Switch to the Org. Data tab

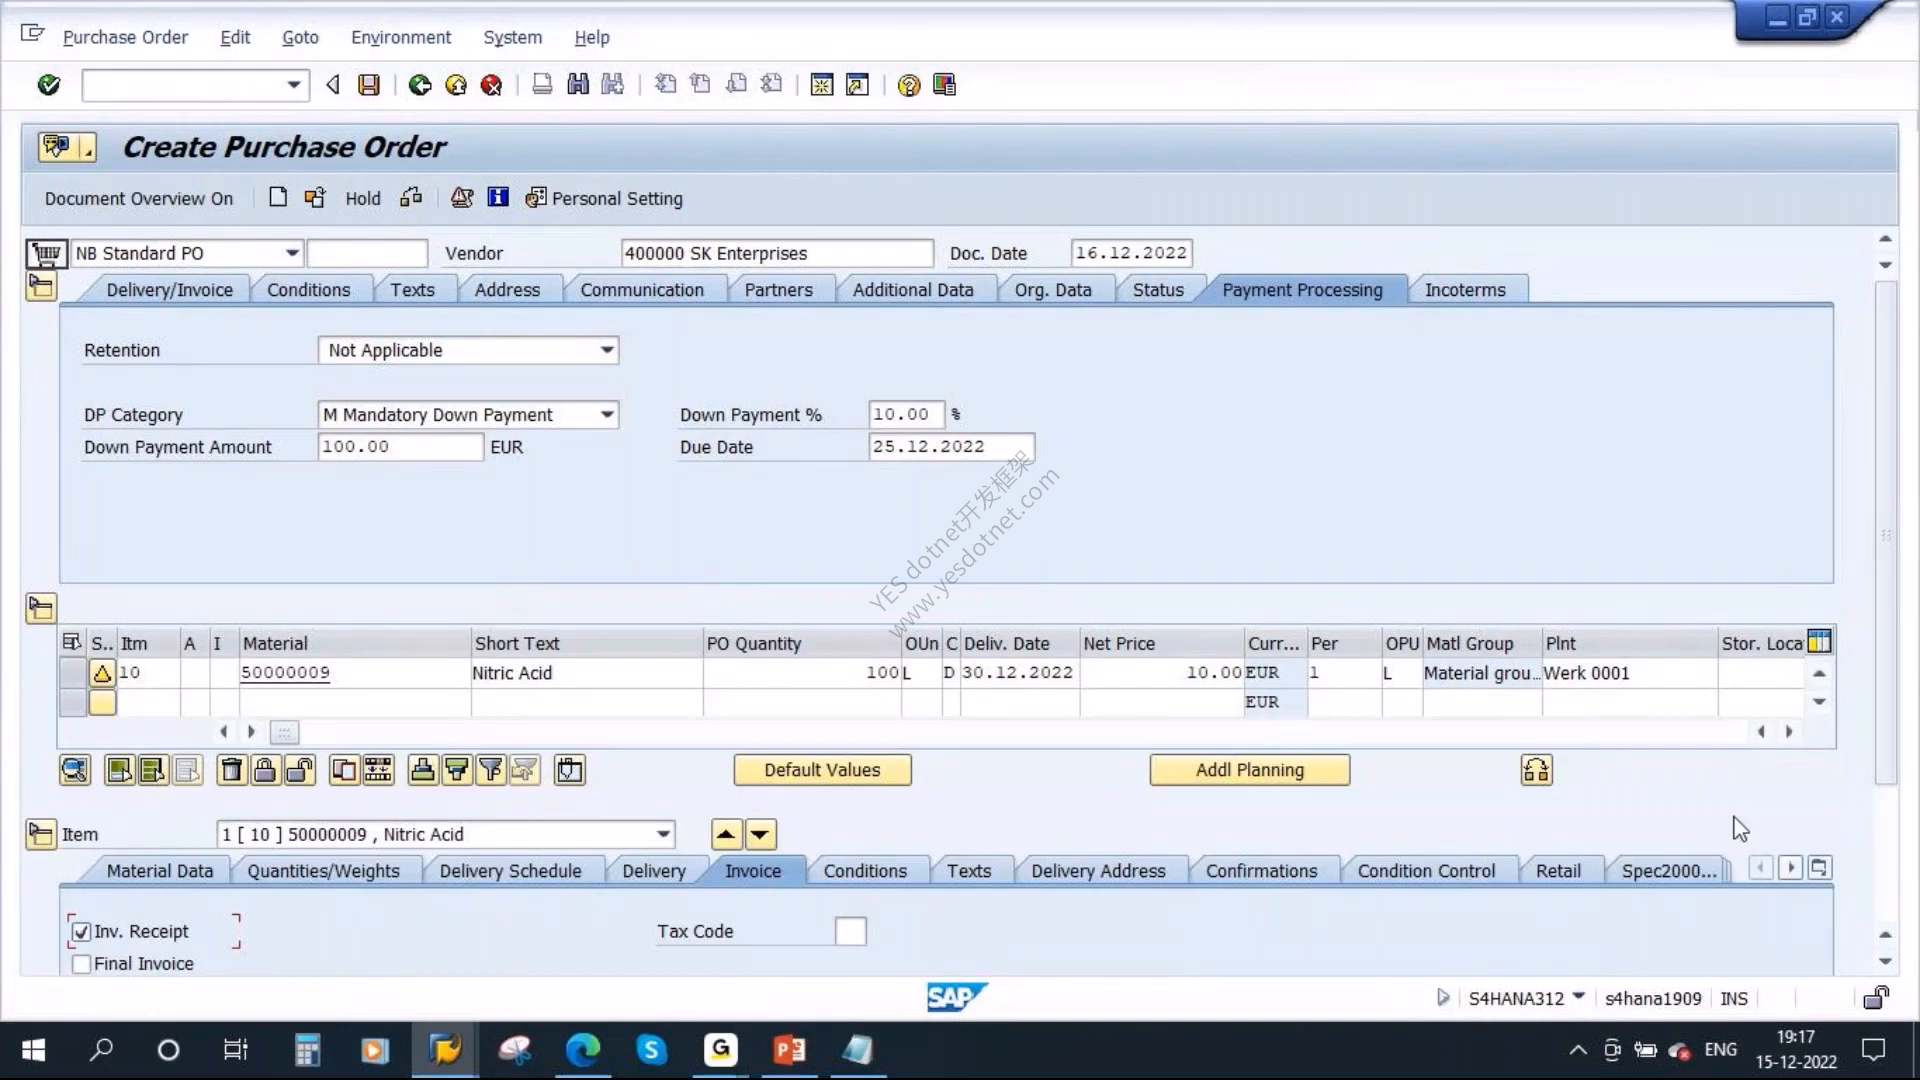[1053, 290]
